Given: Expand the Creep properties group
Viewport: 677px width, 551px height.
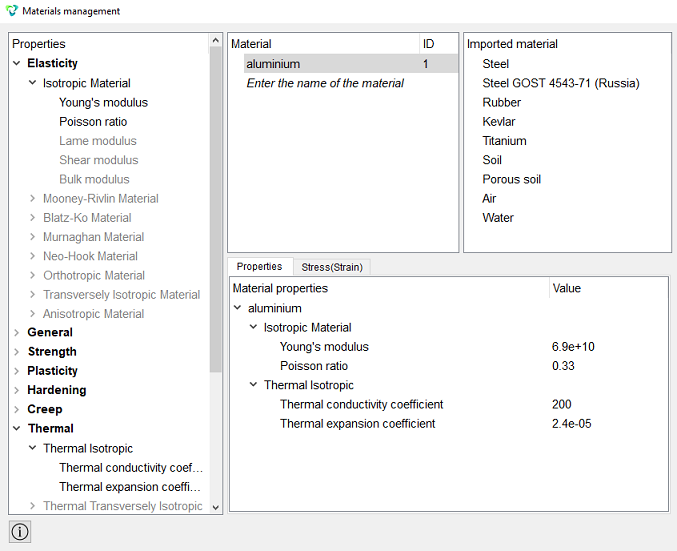Looking at the screenshot, I should tap(17, 409).
